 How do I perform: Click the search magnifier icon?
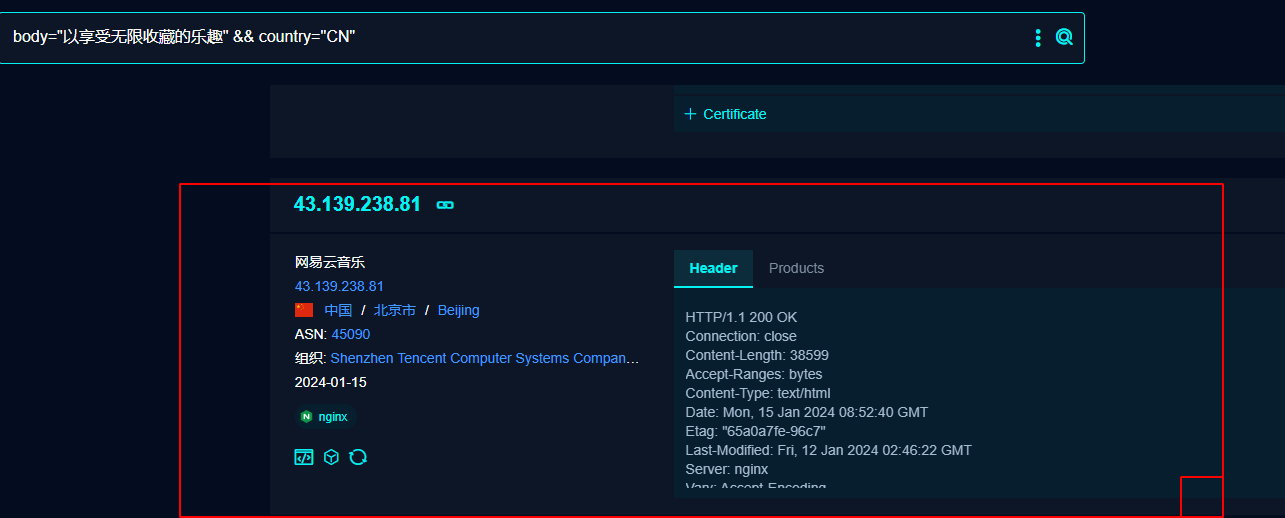point(1064,37)
